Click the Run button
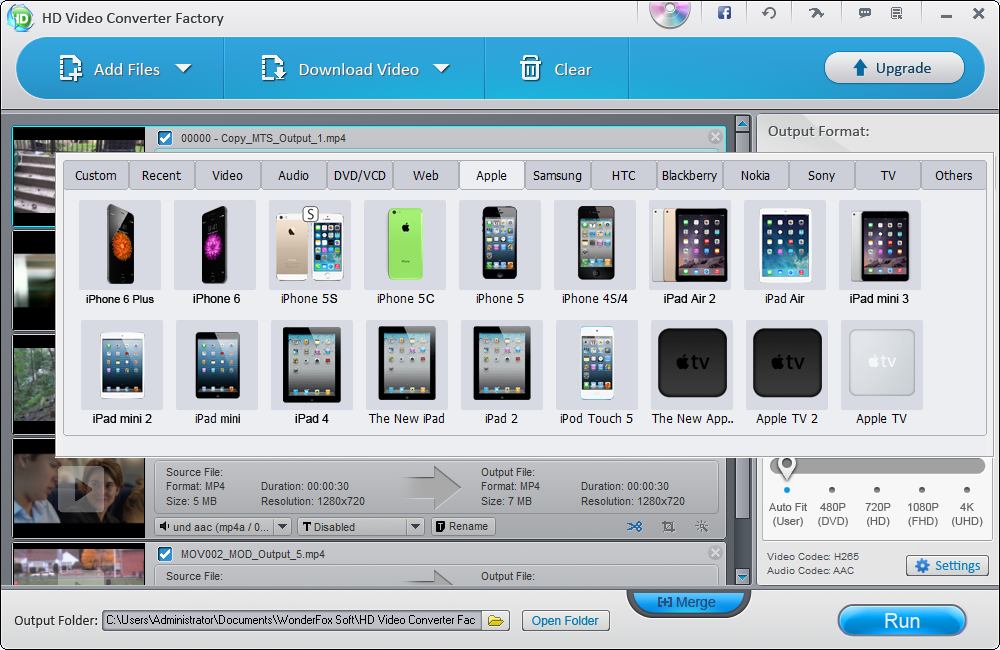 pyautogui.click(x=902, y=621)
